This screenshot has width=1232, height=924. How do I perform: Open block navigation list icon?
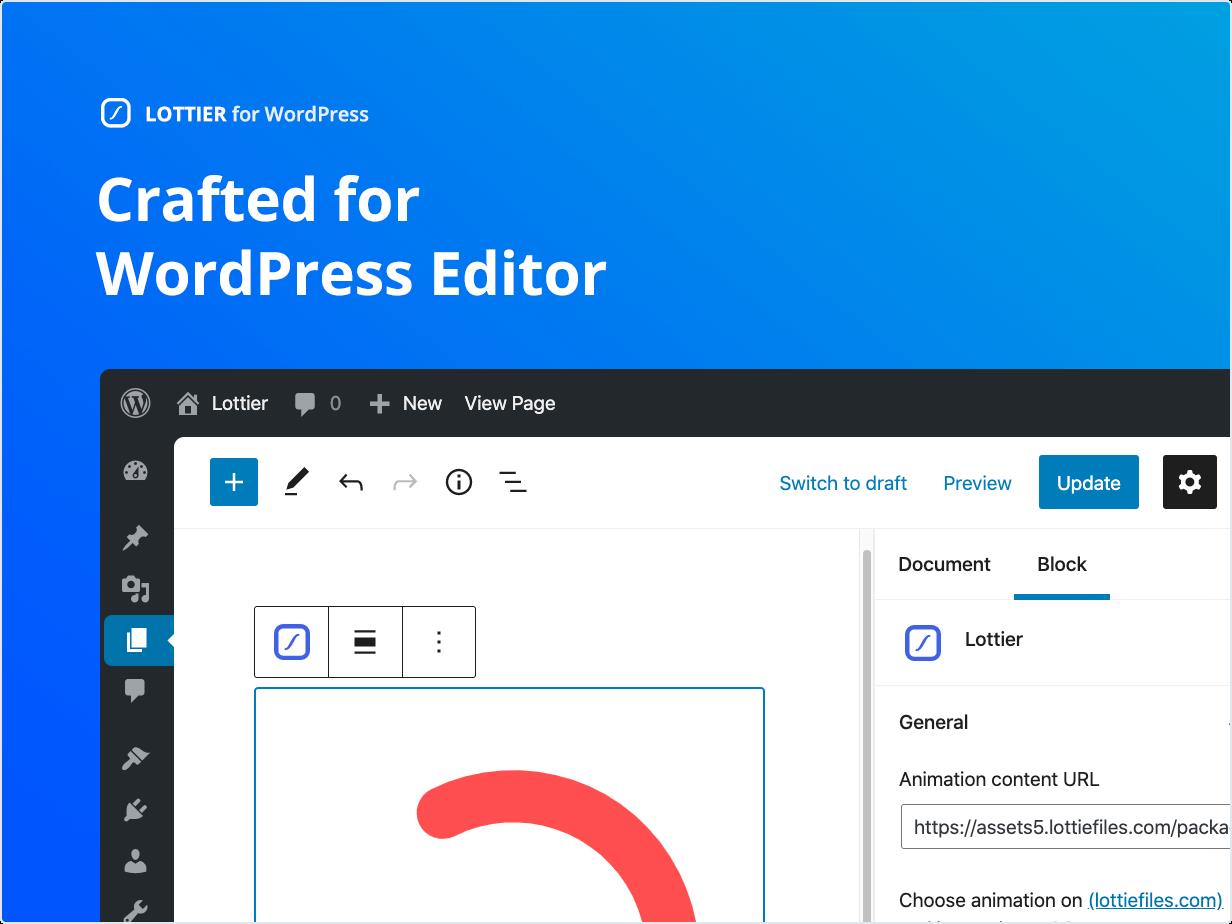click(513, 482)
